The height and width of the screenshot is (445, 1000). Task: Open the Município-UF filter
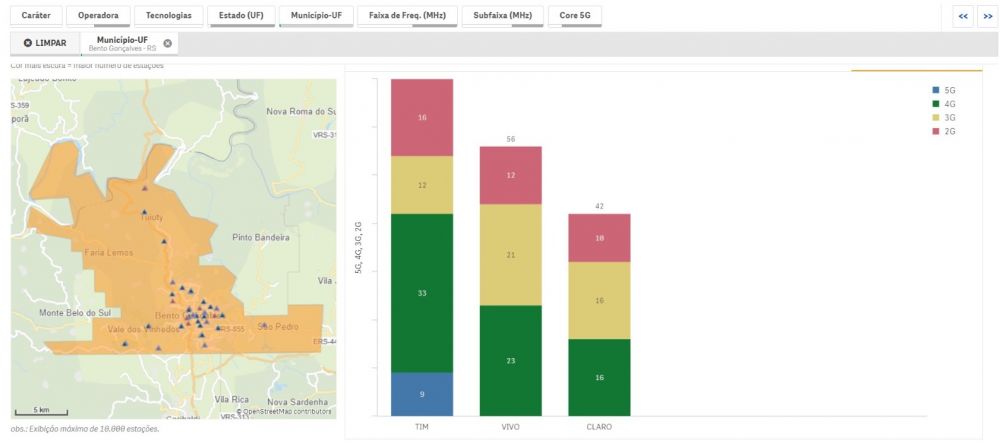click(x=316, y=15)
